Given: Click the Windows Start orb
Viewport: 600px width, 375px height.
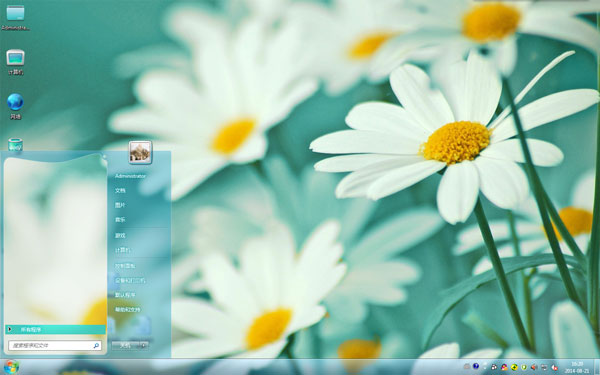Looking at the screenshot, I should 11,367.
